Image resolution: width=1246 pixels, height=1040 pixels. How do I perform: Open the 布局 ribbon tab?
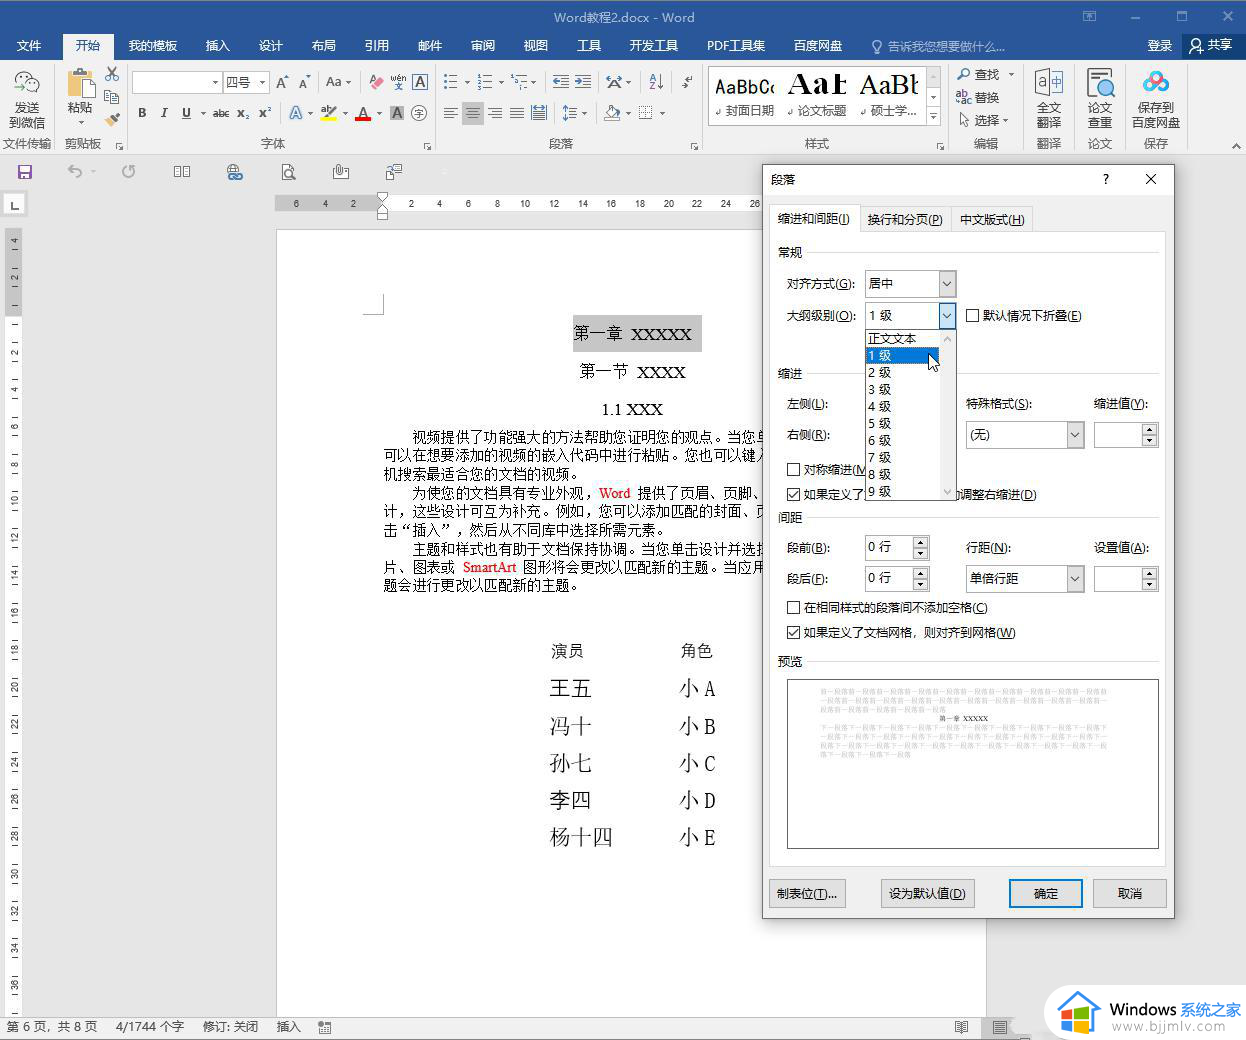pyautogui.click(x=323, y=46)
